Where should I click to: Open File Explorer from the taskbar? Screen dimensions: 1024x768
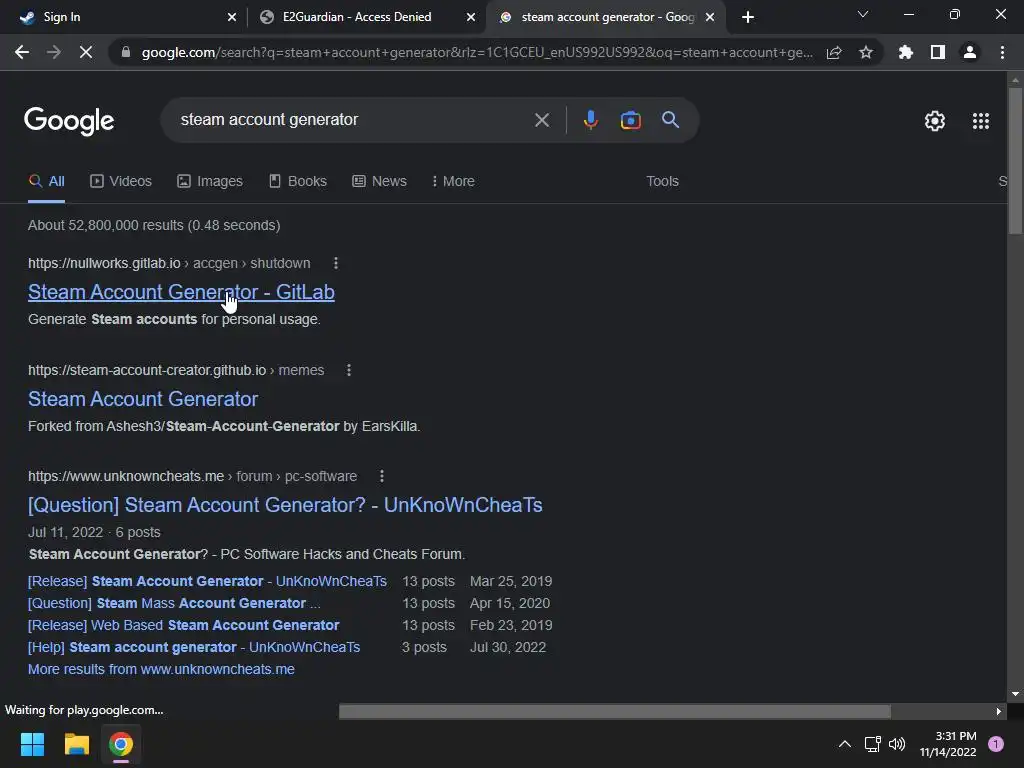point(76,744)
